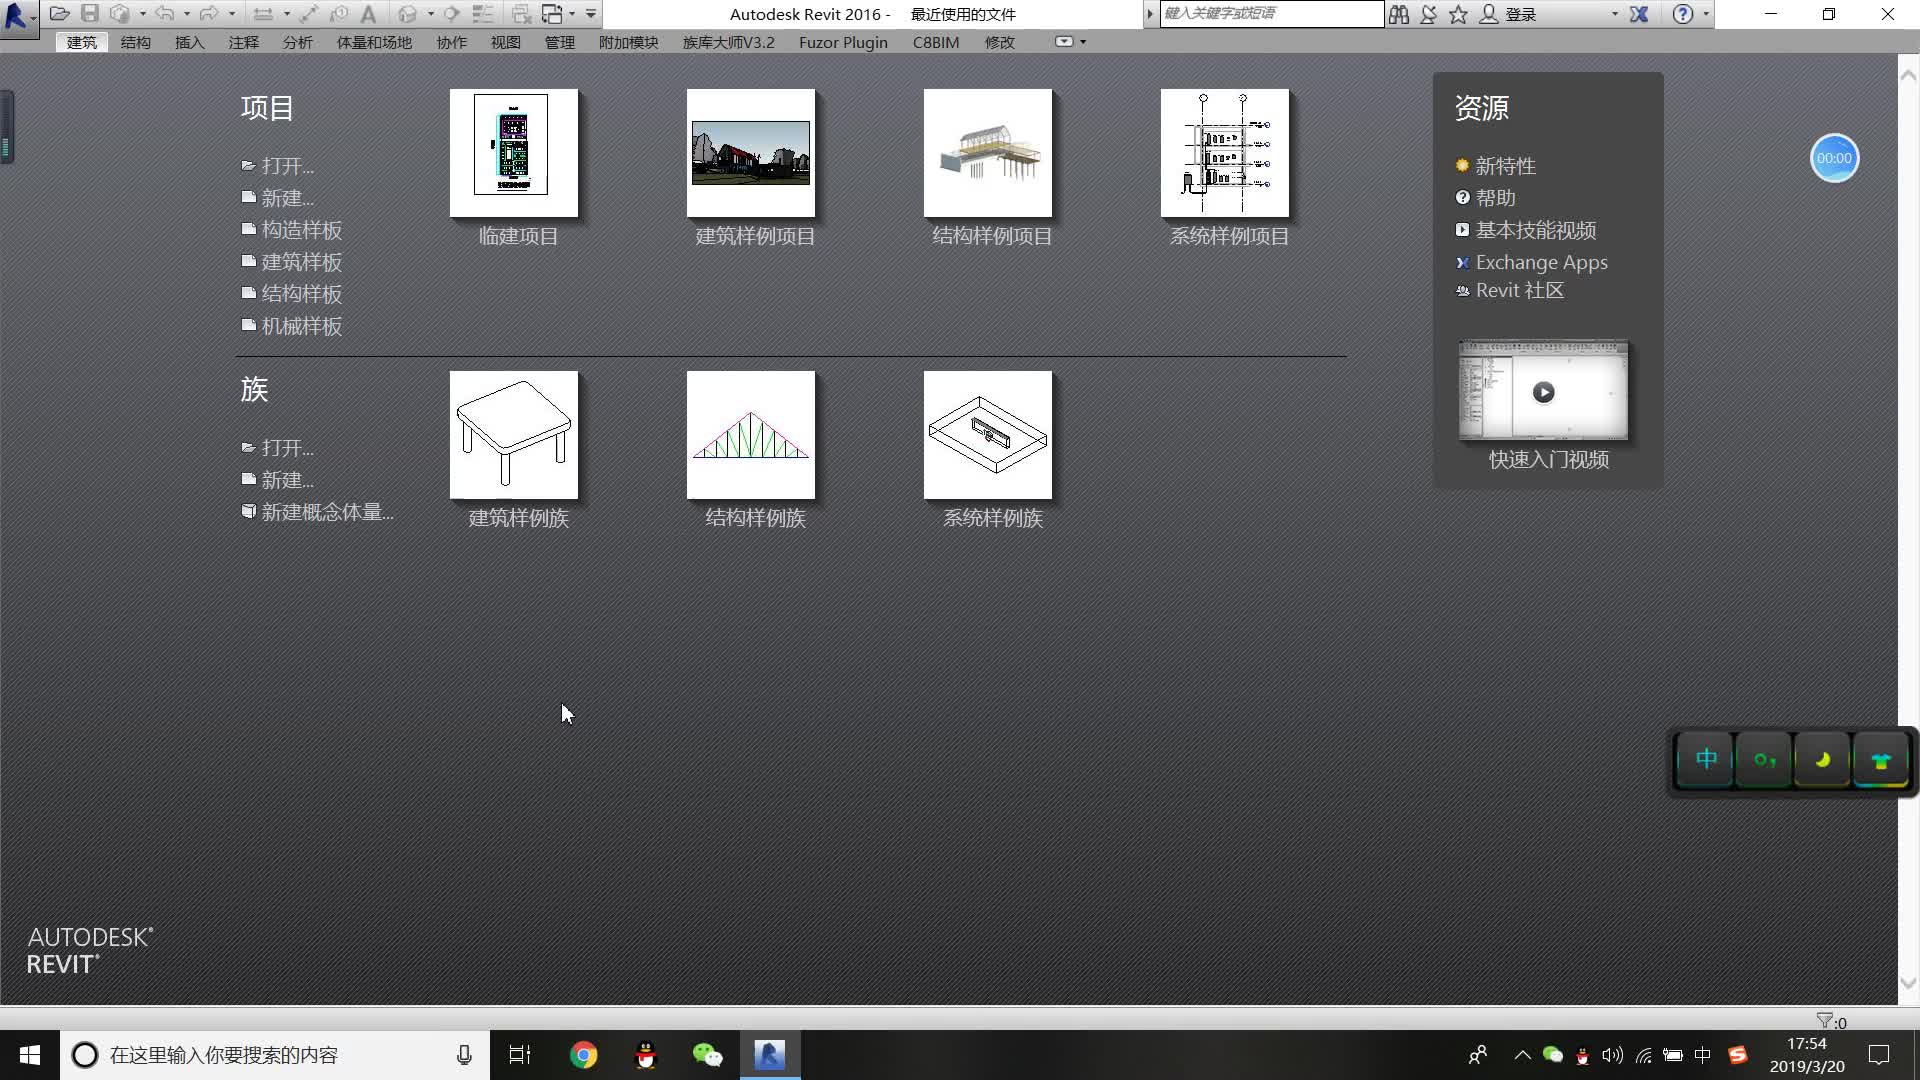Expand the Help dropdown arrow next to question mark
1920x1080 pixels.
pos(1706,14)
